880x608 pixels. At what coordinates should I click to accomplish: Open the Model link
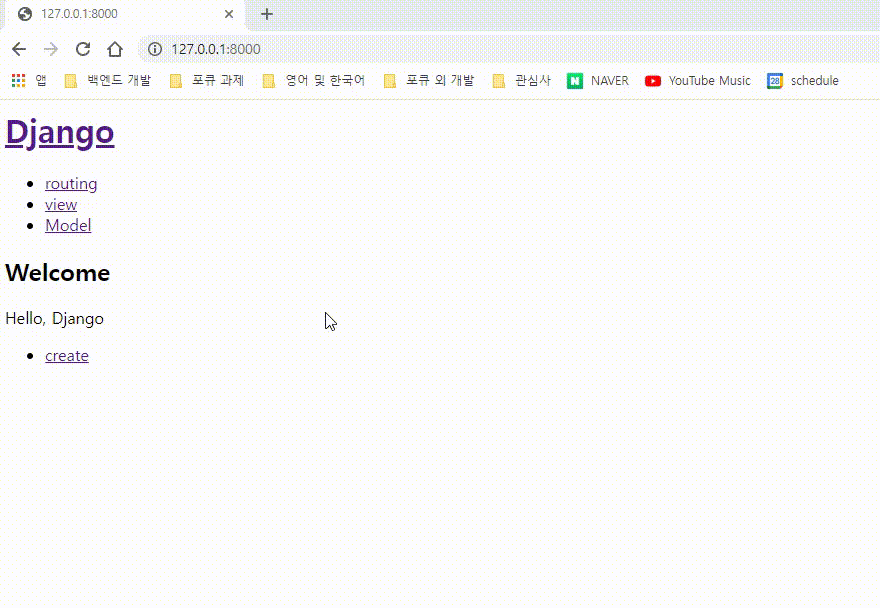pyautogui.click(x=68, y=225)
